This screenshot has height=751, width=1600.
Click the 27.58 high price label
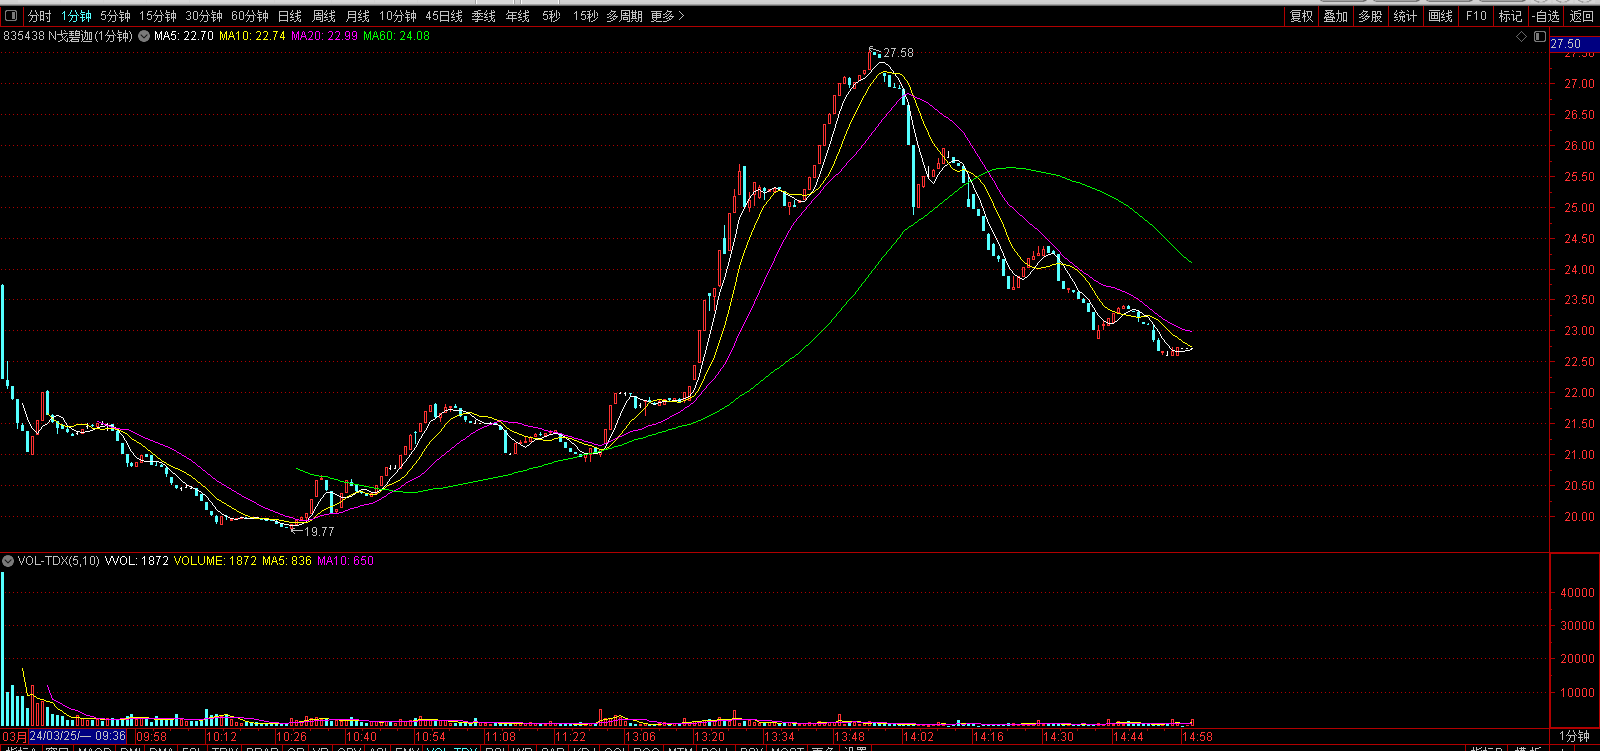click(898, 53)
